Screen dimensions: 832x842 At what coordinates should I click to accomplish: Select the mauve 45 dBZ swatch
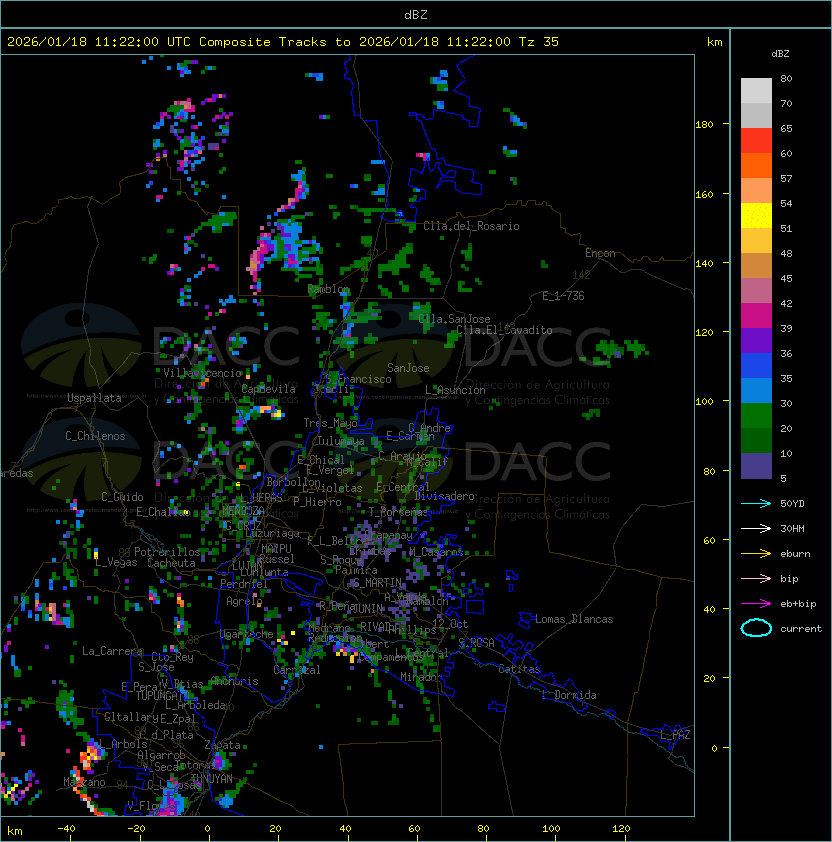756,291
